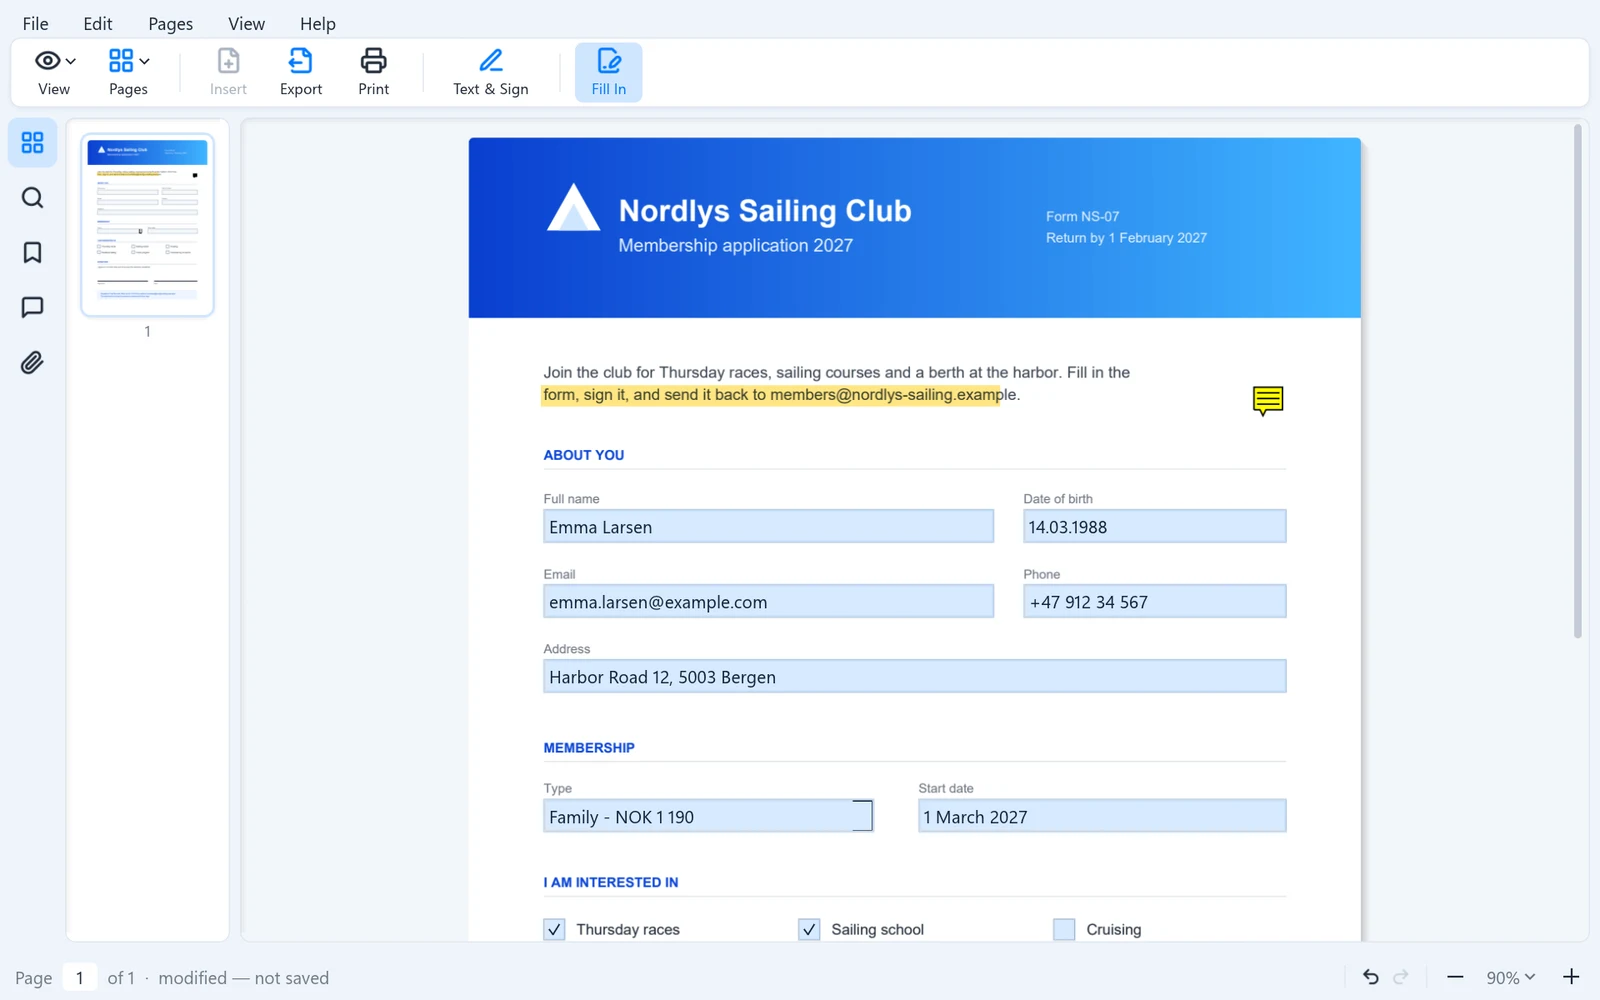This screenshot has height=1000, width=1600.
Task: Click the Start date field
Action: tap(1102, 816)
